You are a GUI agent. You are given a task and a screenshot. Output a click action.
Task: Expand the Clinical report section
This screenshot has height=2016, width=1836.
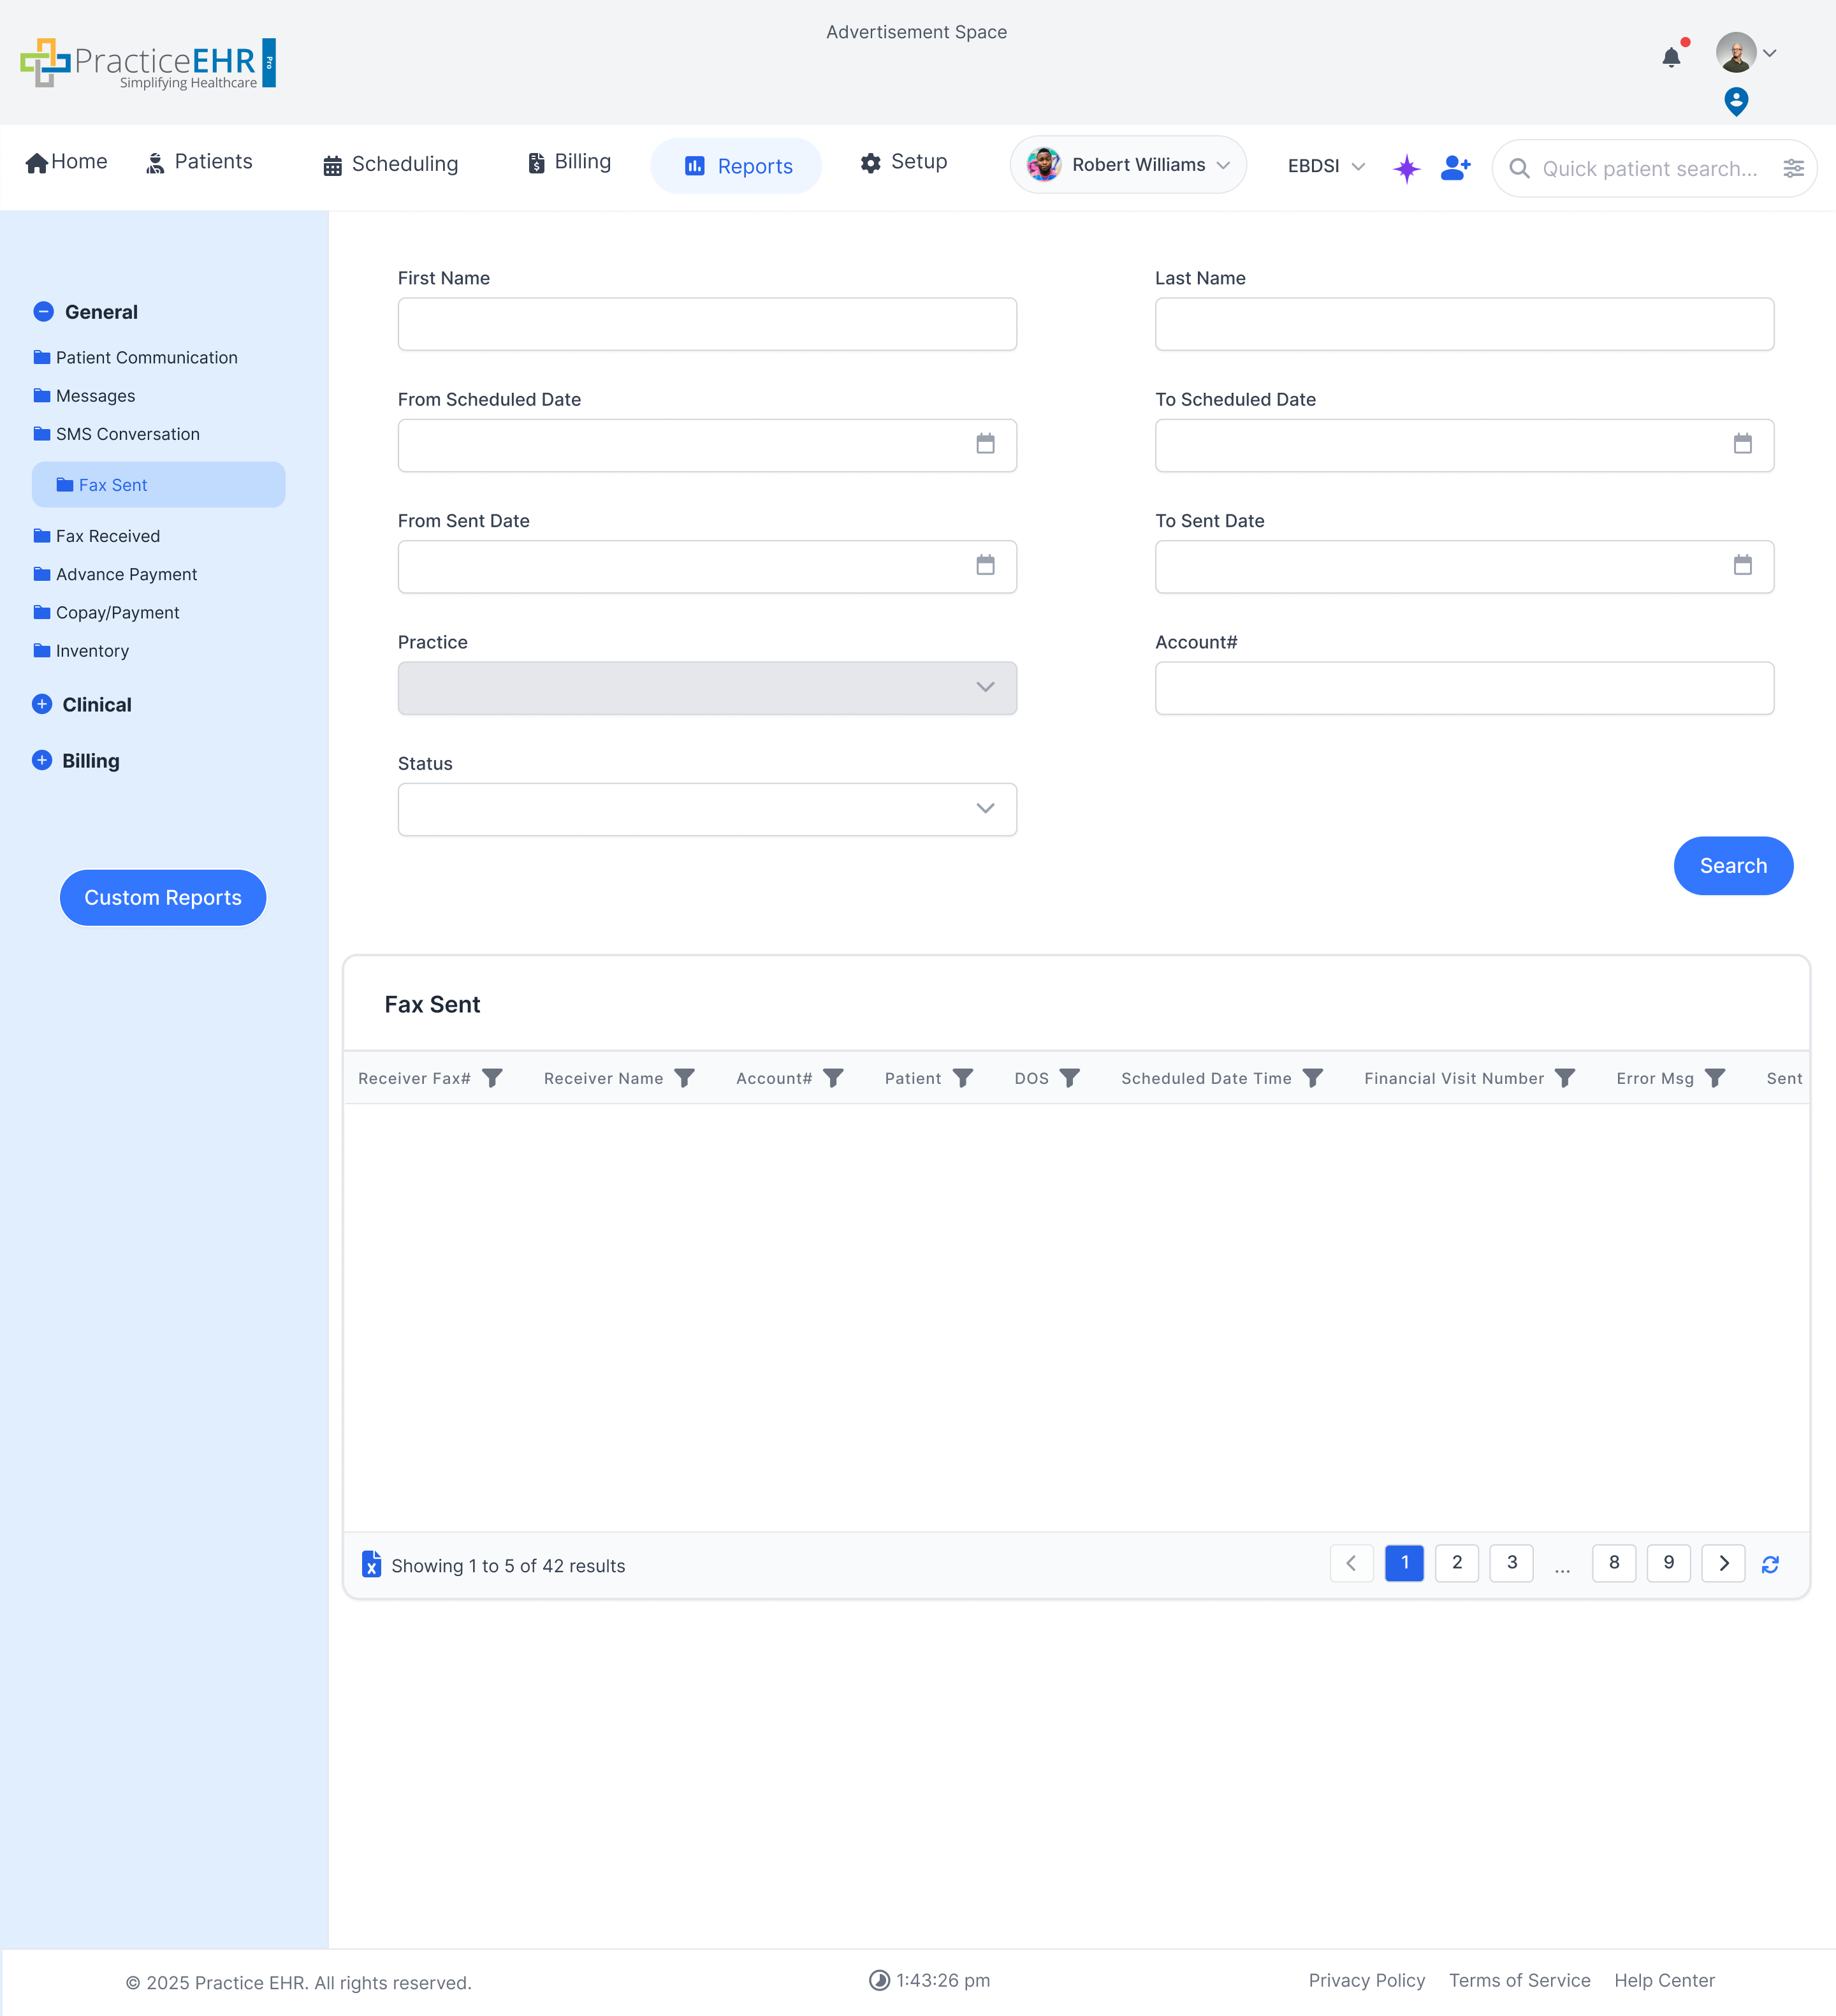pyautogui.click(x=42, y=704)
